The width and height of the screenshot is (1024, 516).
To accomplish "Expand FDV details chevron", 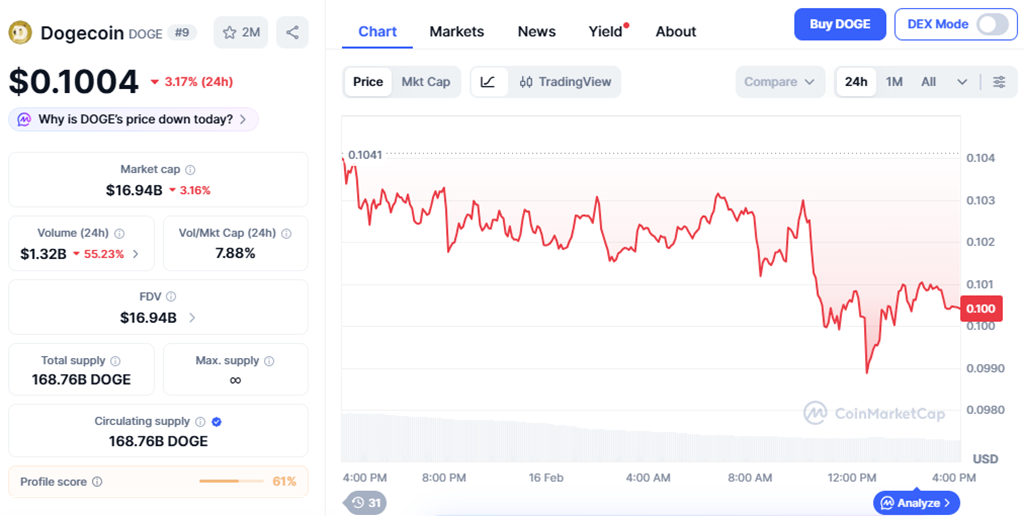I will click(192, 317).
